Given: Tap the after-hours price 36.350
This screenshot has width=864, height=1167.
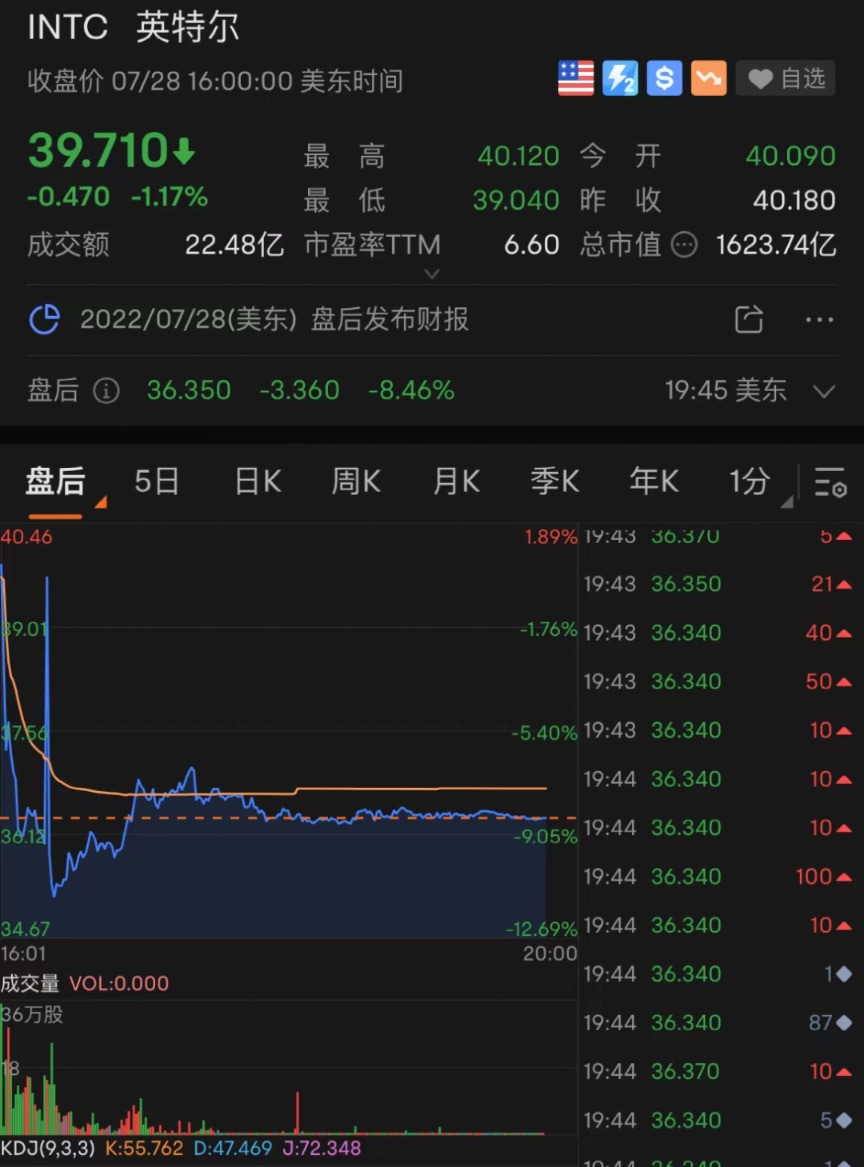Looking at the screenshot, I should [189, 390].
